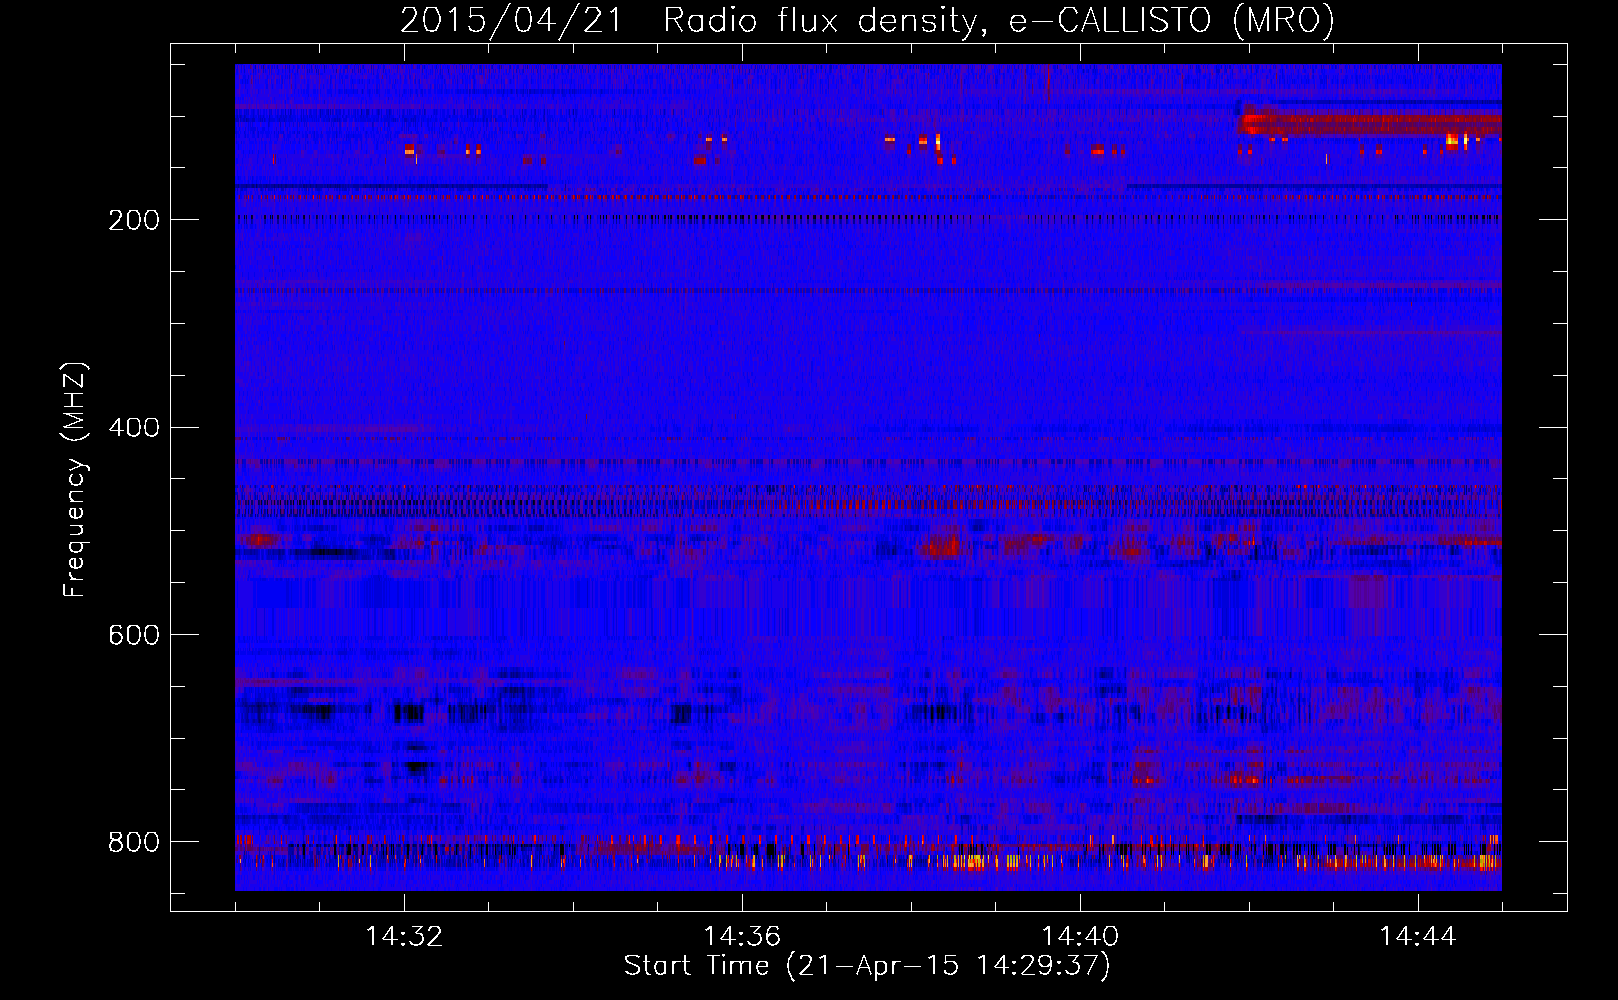
Task: Click the 'Frequency (MHZ)' axis label
Action: 75,479
